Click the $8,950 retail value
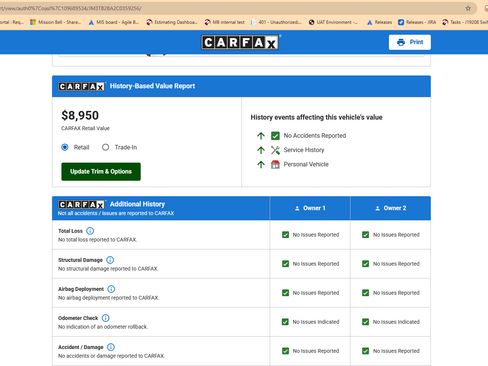The height and width of the screenshot is (366, 488). coord(80,115)
